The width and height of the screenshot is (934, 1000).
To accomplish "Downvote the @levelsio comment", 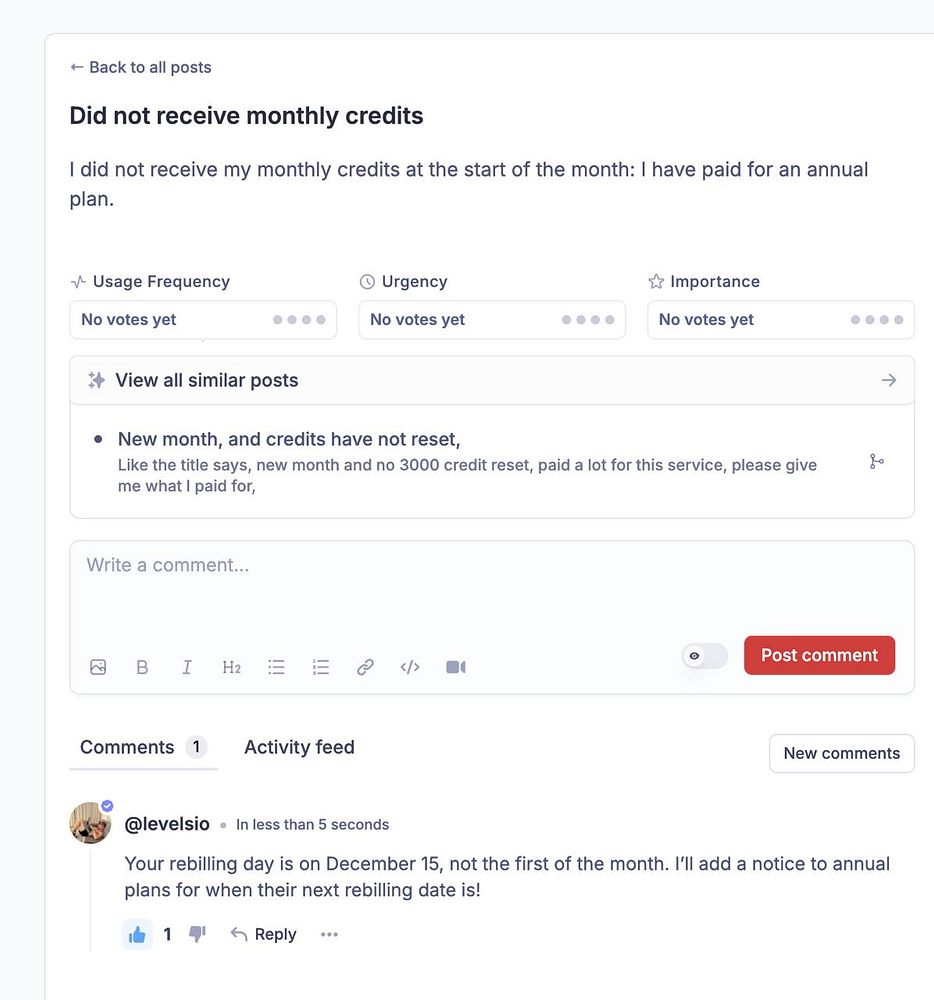I will (x=197, y=934).
